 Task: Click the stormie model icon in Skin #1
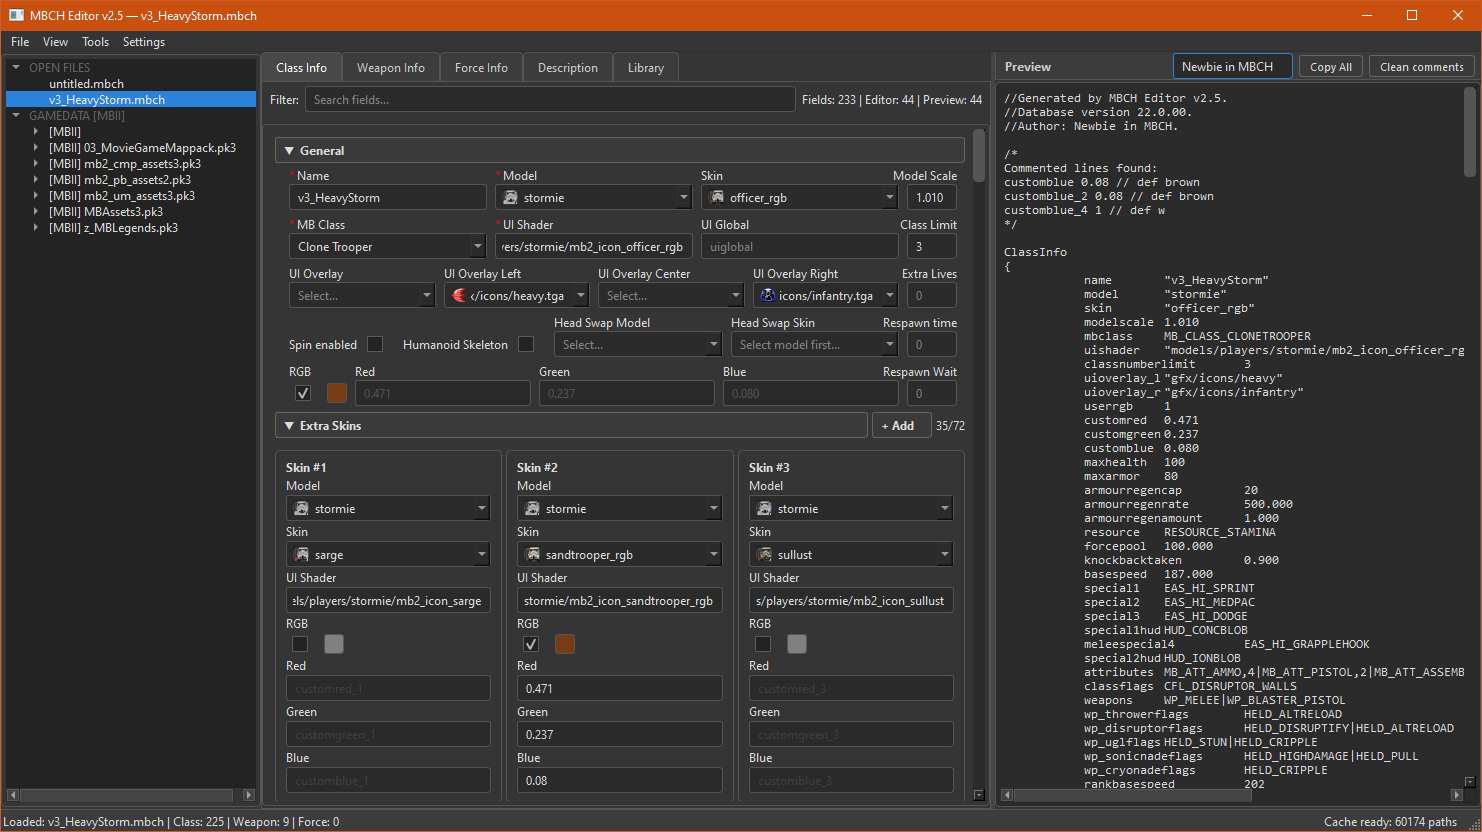302,509
